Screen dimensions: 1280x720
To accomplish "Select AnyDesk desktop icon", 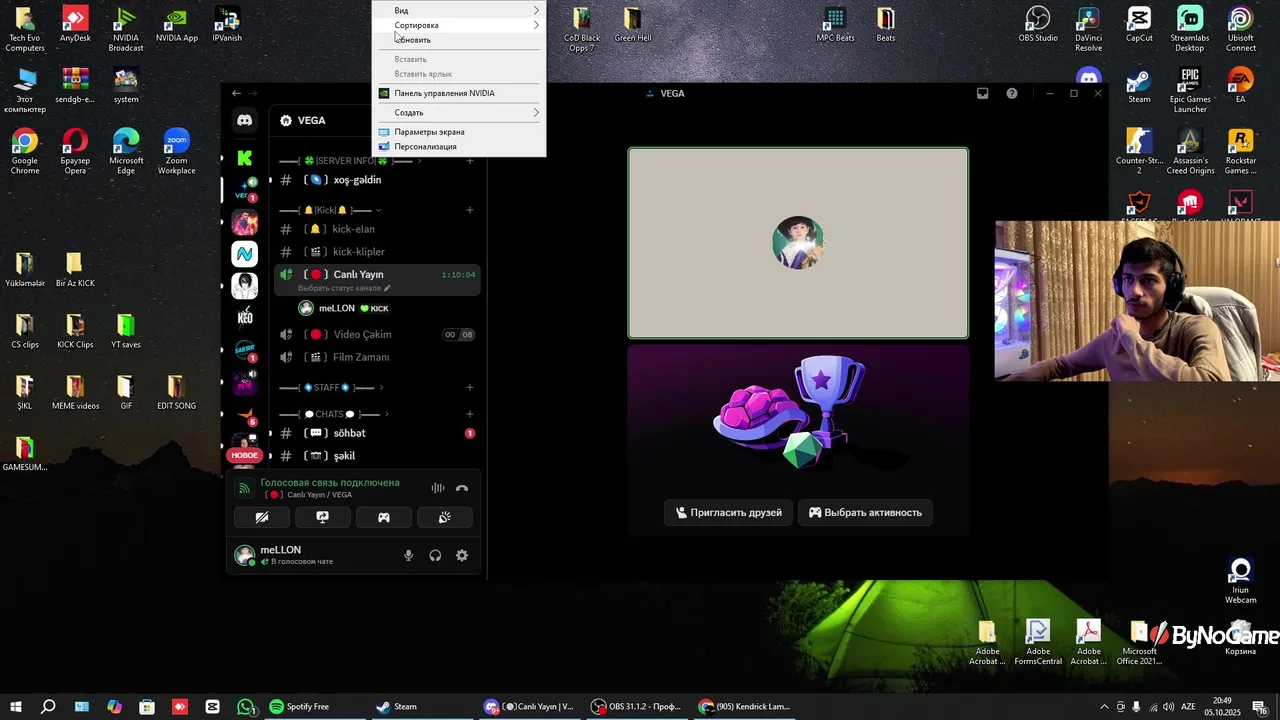I will click(75, 25).
